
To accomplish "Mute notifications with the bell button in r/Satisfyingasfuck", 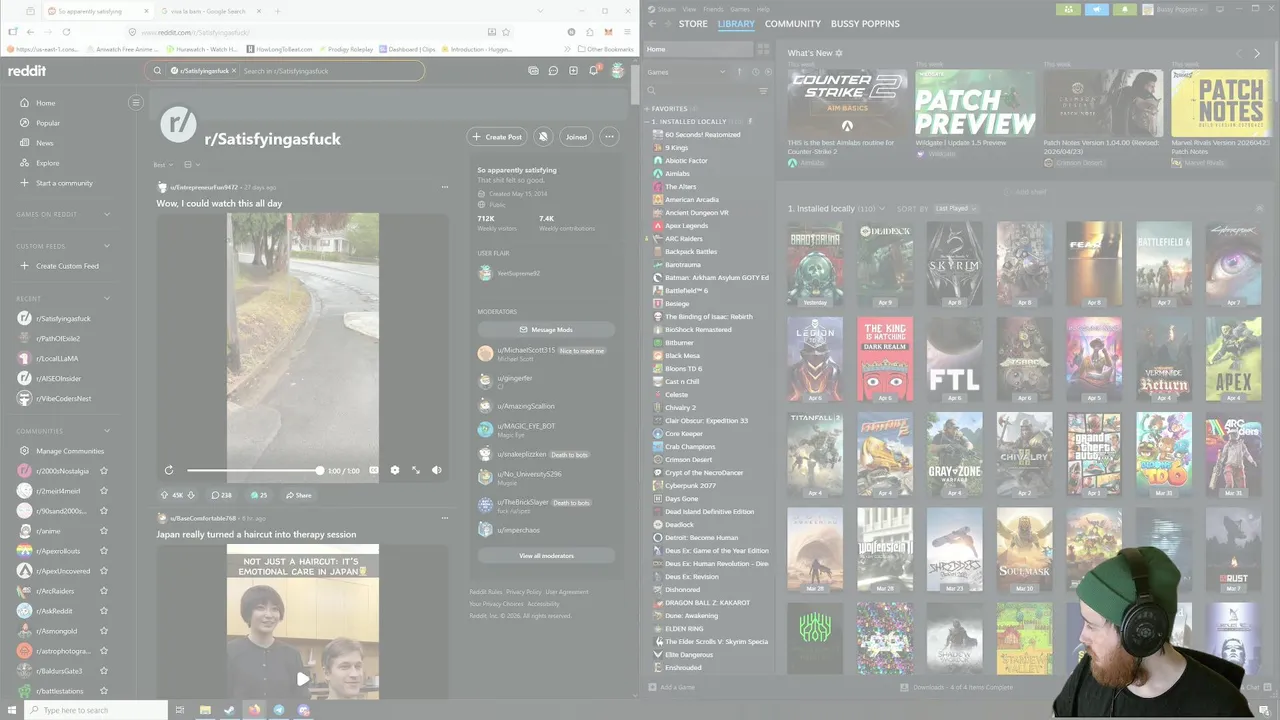I will (543, 137).
